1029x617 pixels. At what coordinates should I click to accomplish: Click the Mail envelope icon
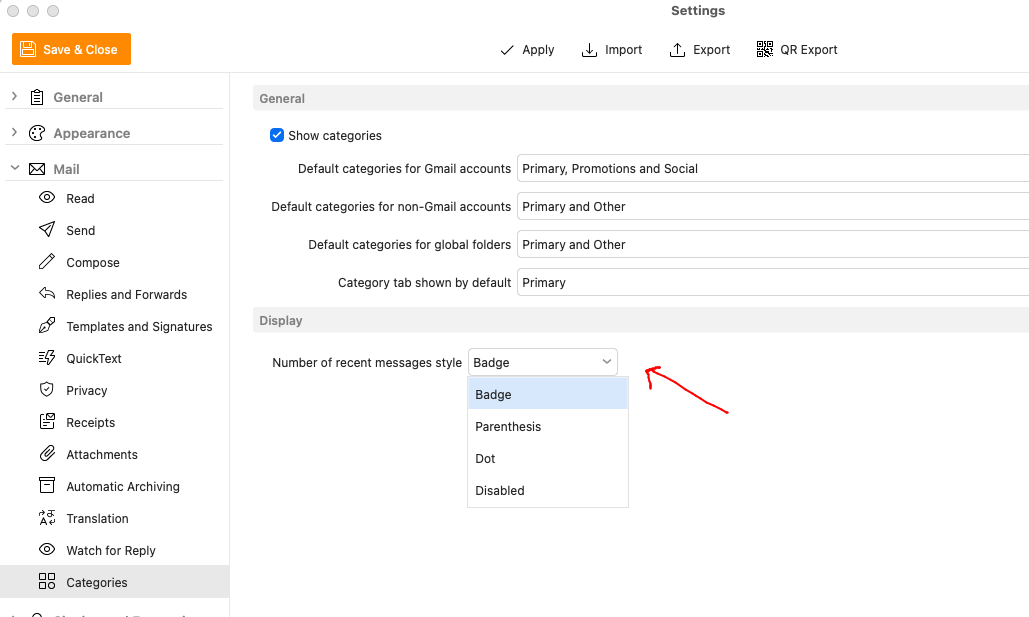37,169
